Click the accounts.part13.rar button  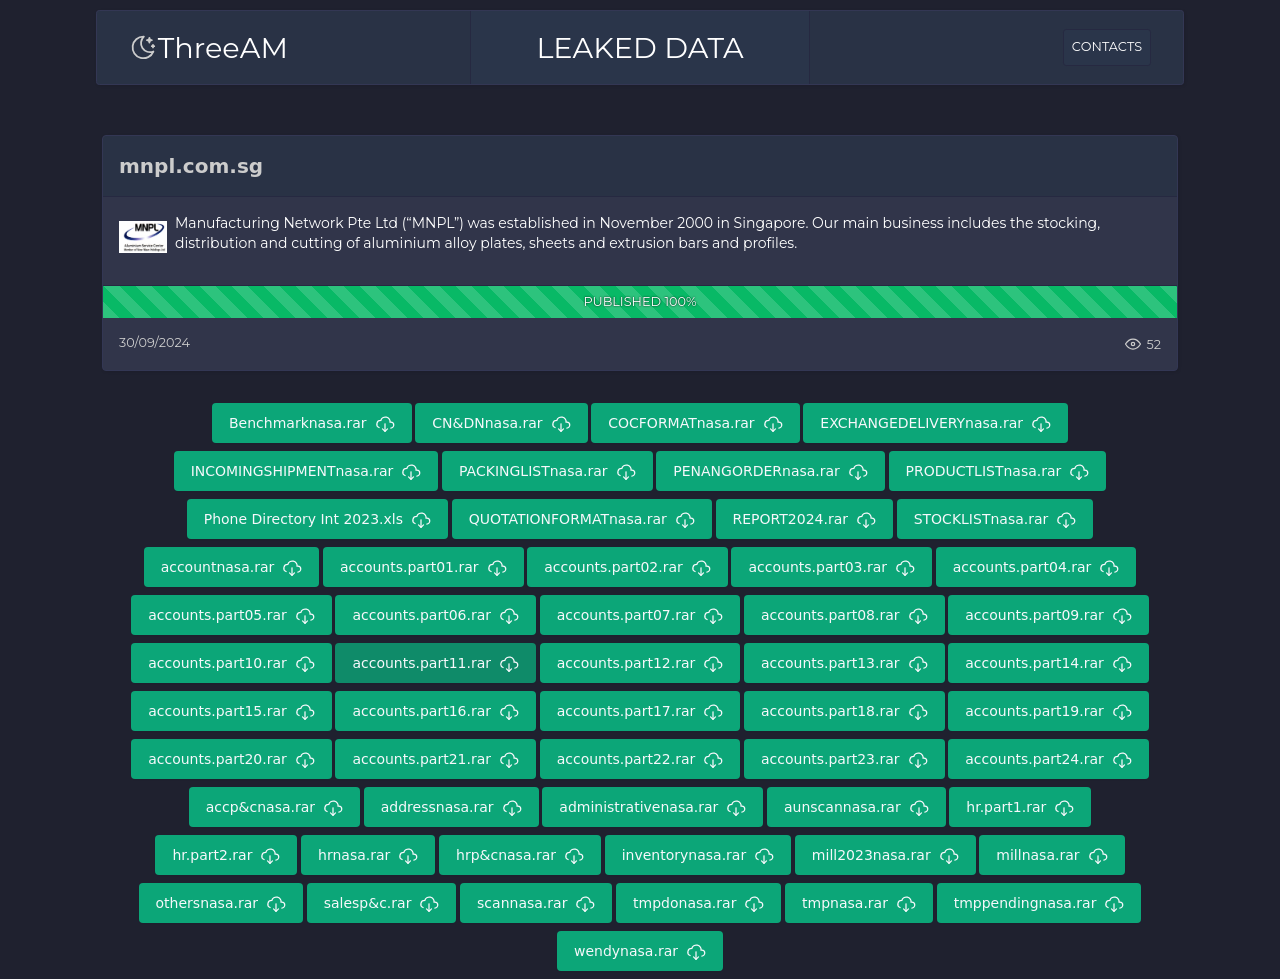point(844,663)
